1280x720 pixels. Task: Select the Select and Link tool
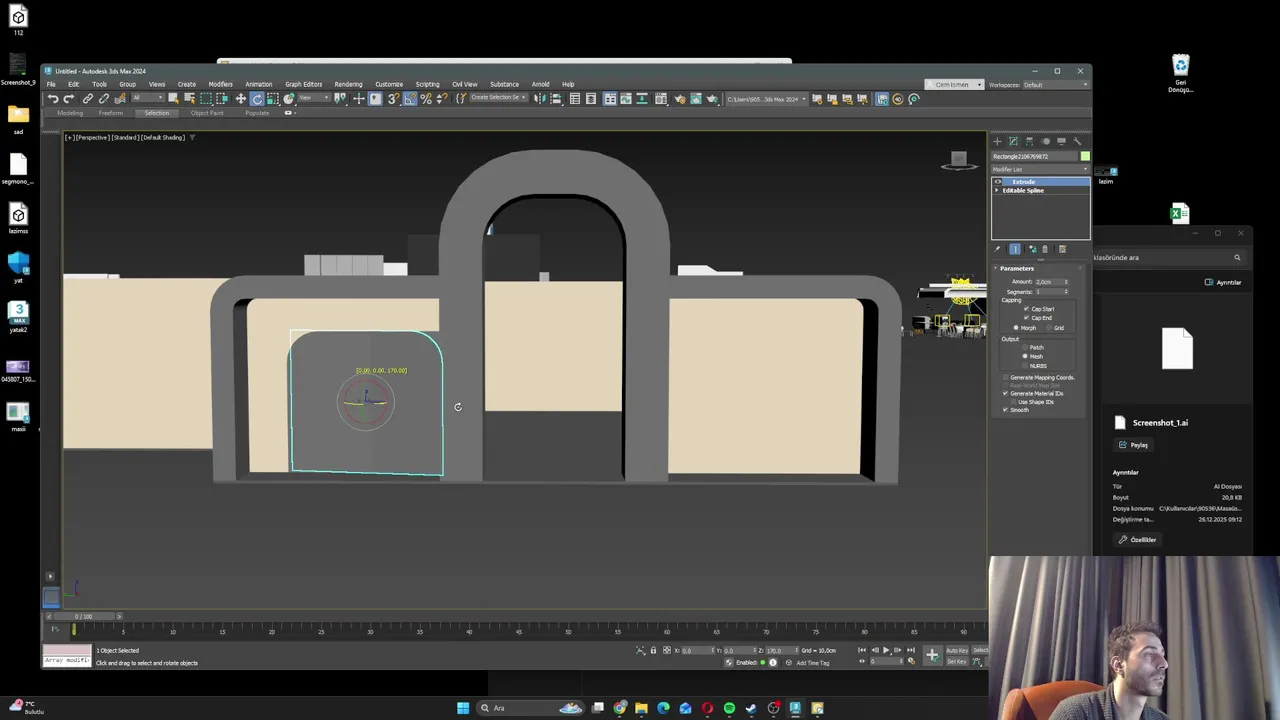coord(88,98)
